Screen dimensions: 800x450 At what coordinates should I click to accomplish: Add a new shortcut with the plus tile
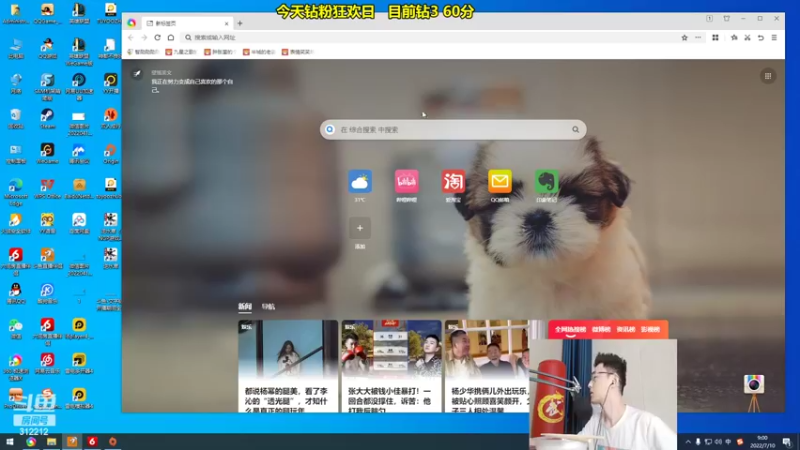tap(360, 228)
